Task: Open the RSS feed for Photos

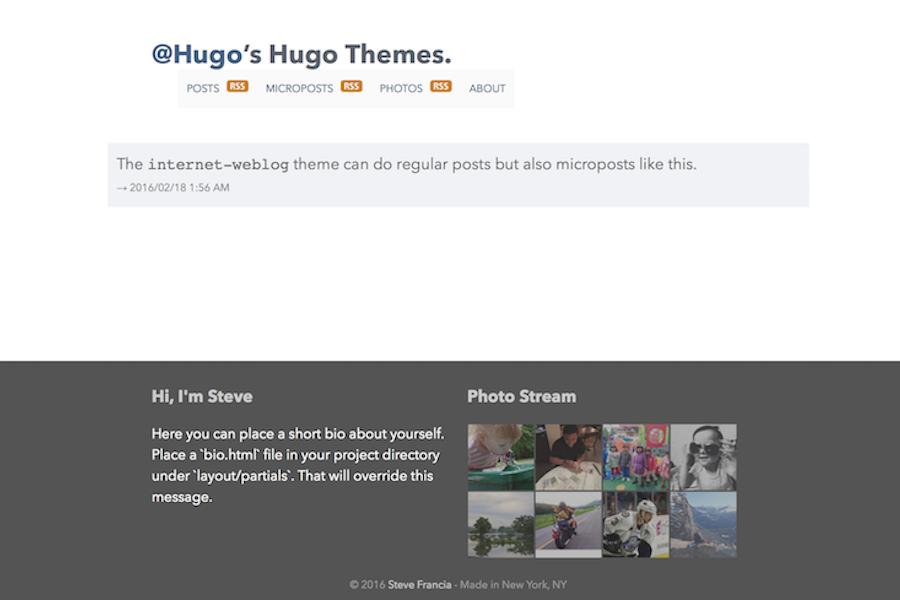Action: tap(440, 86)
